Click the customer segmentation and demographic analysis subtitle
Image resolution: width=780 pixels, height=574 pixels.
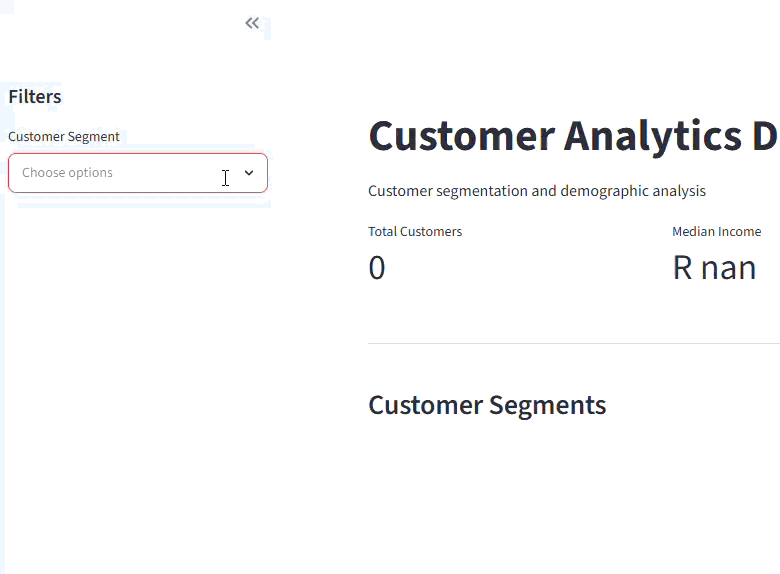click(x=537, y=191)
